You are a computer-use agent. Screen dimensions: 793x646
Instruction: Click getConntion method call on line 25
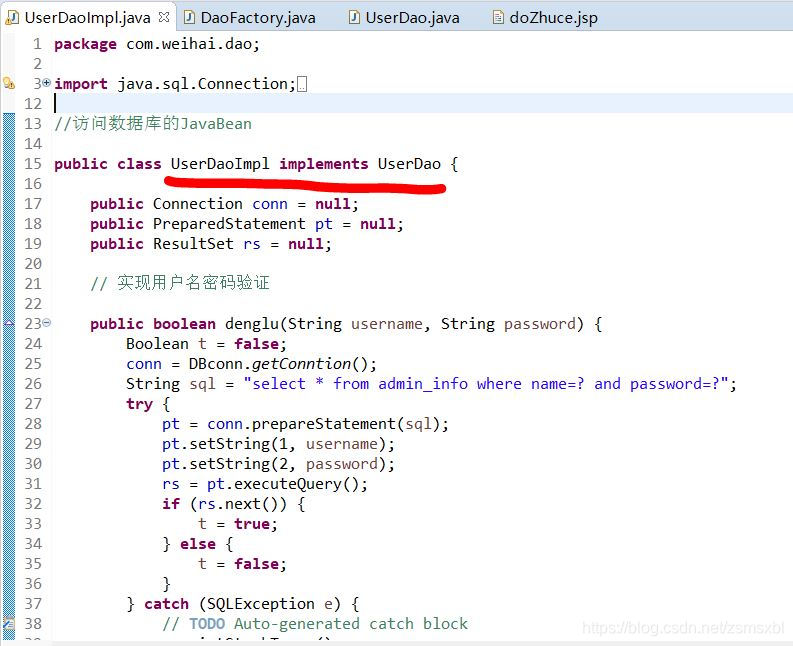tap(301, 364)
